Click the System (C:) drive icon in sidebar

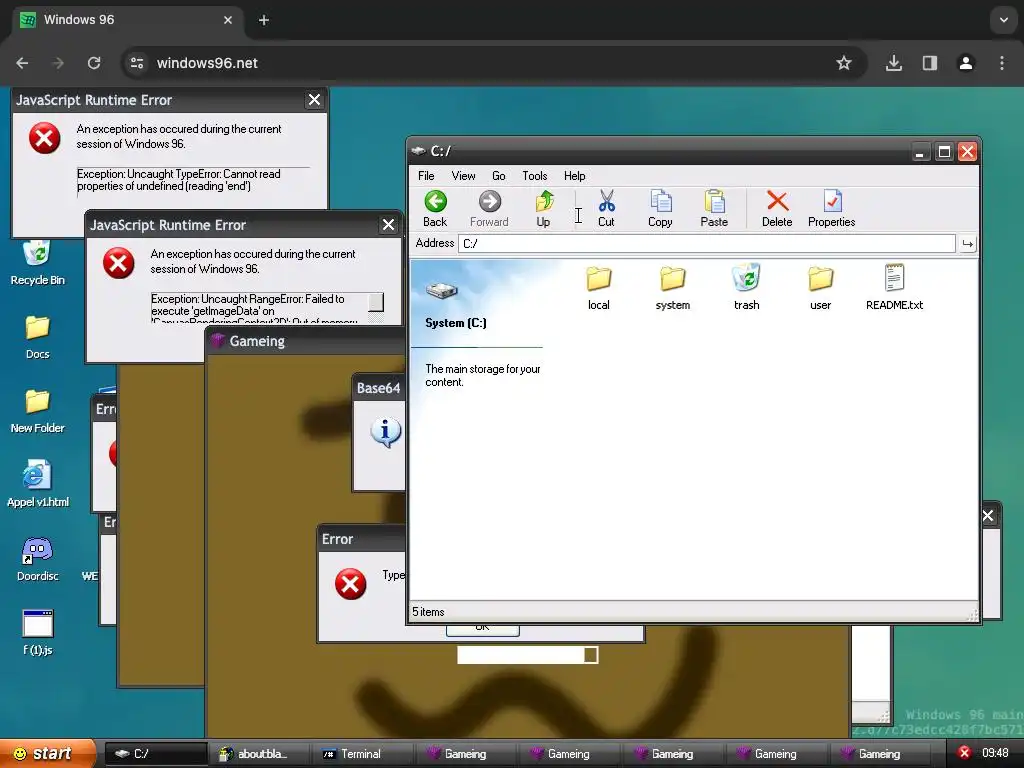click(x=442, y=289)
